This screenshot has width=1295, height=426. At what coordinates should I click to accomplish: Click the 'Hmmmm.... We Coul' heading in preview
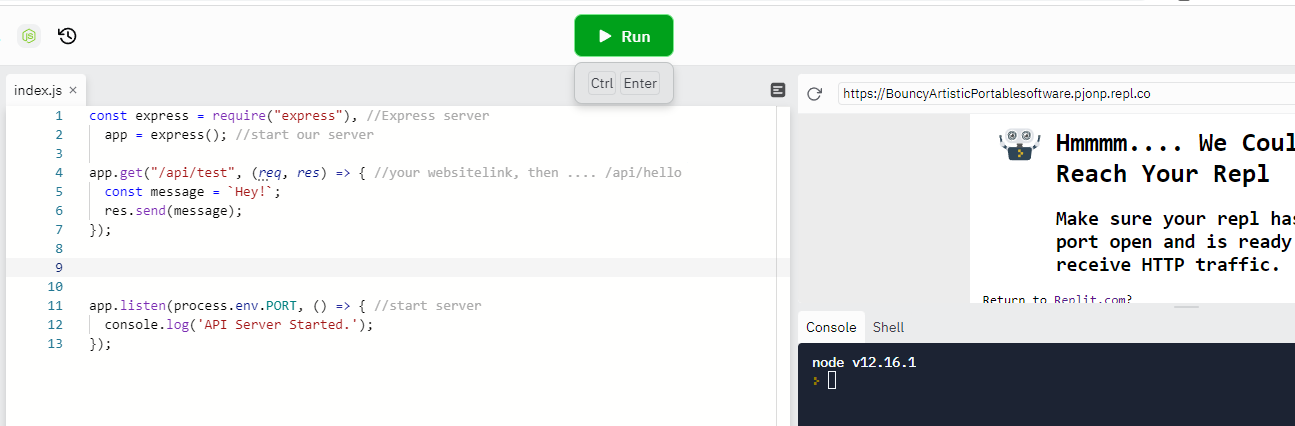[1175, 142]
